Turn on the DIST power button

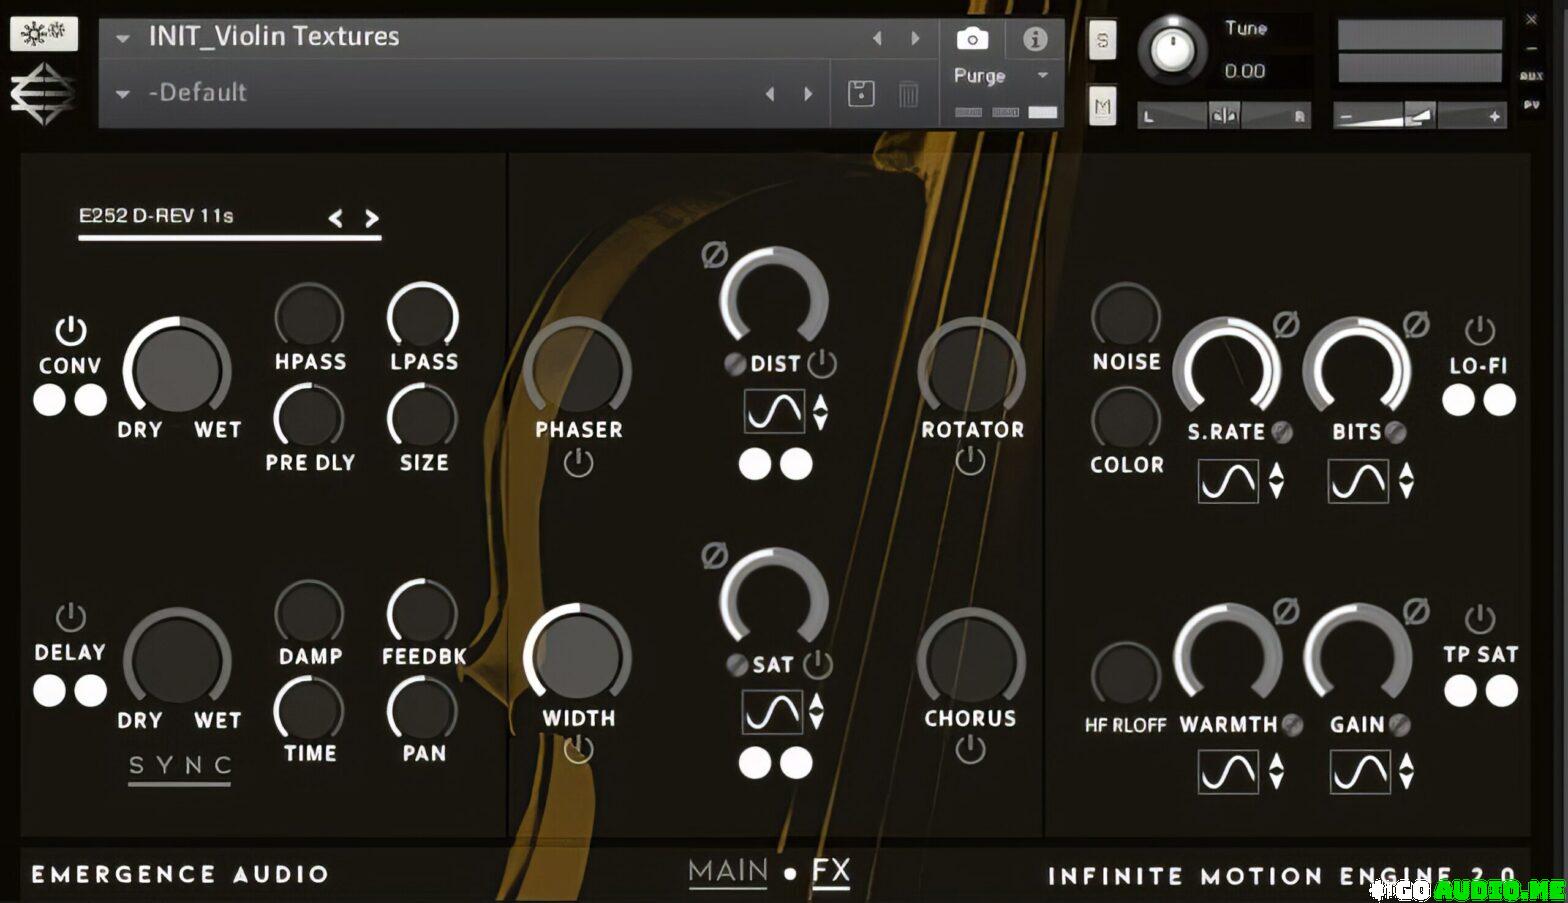(x=822, y=364)
